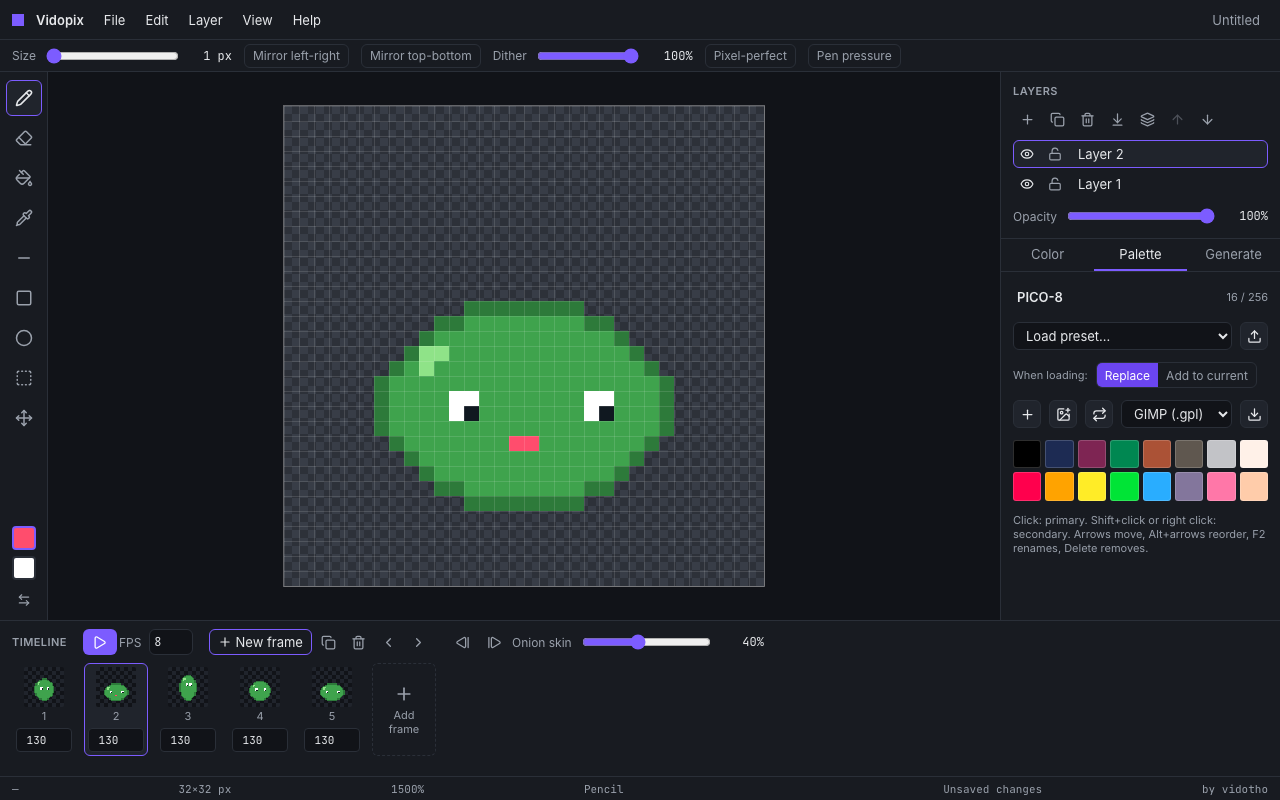Switch to the Generate tab

[1233, 254]
